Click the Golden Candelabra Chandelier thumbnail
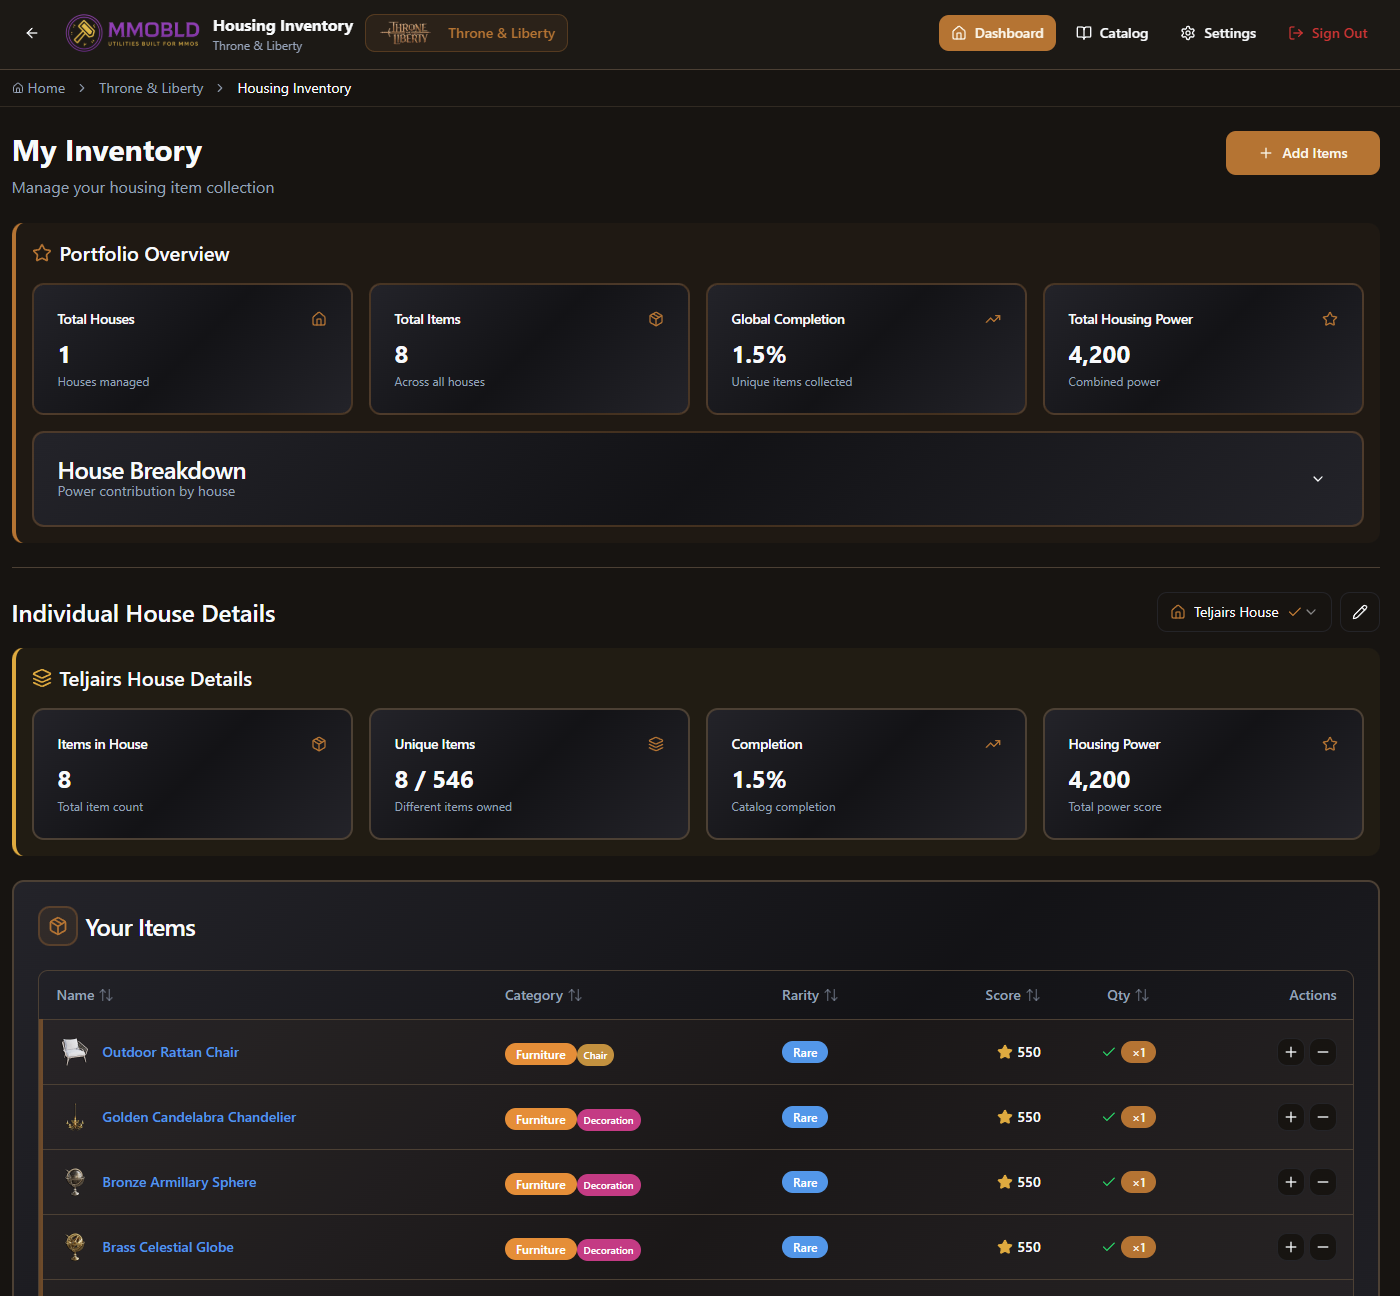Screen dimensions: 1400x1296 point(75,1117)
